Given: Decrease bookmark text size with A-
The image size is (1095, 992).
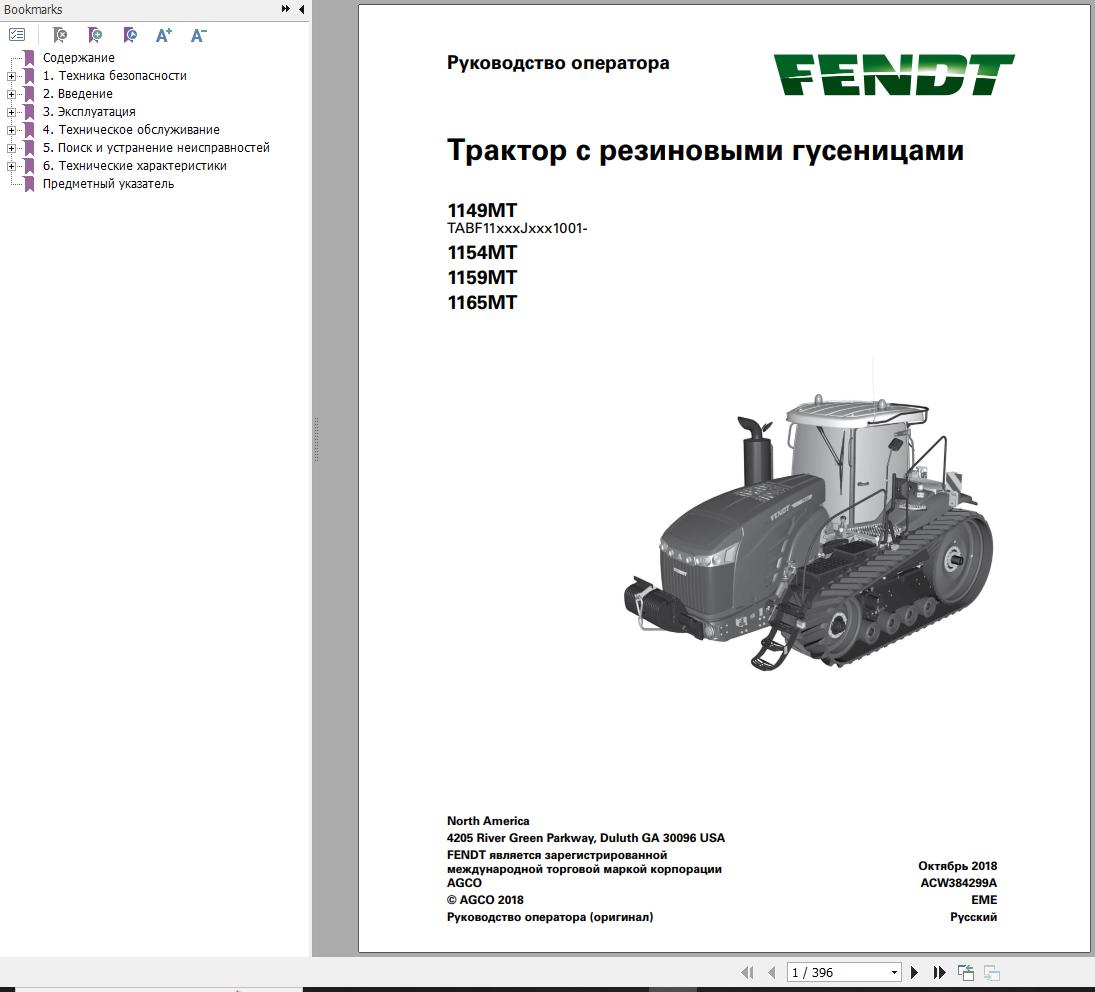Looking at the screenshot, I should coord(198,35).
